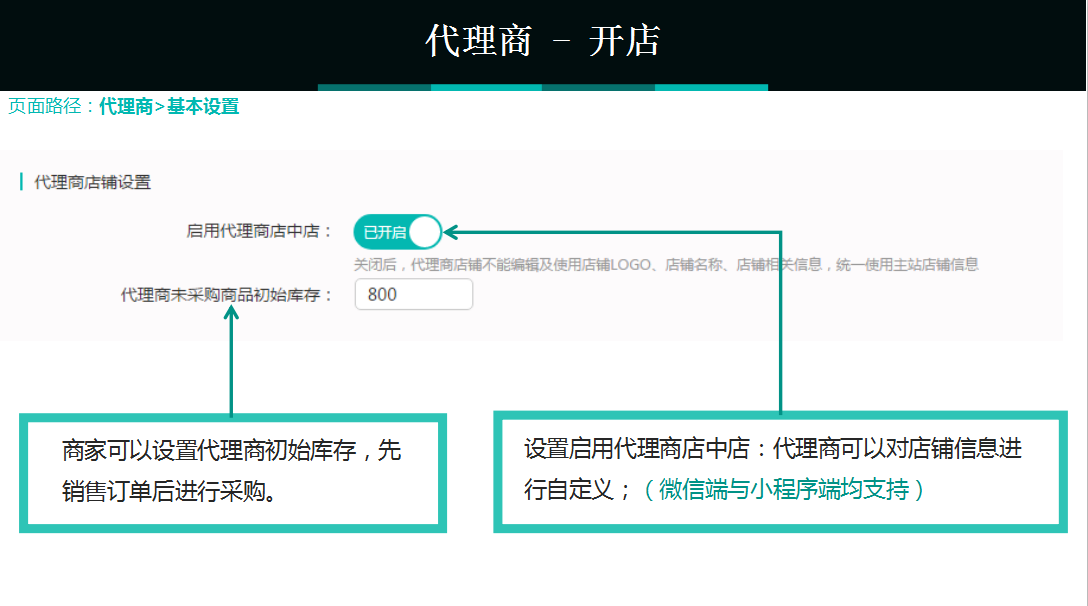Open the 基本设置 breadcrumb link
1088x606 pixels.
click(203, 107)
